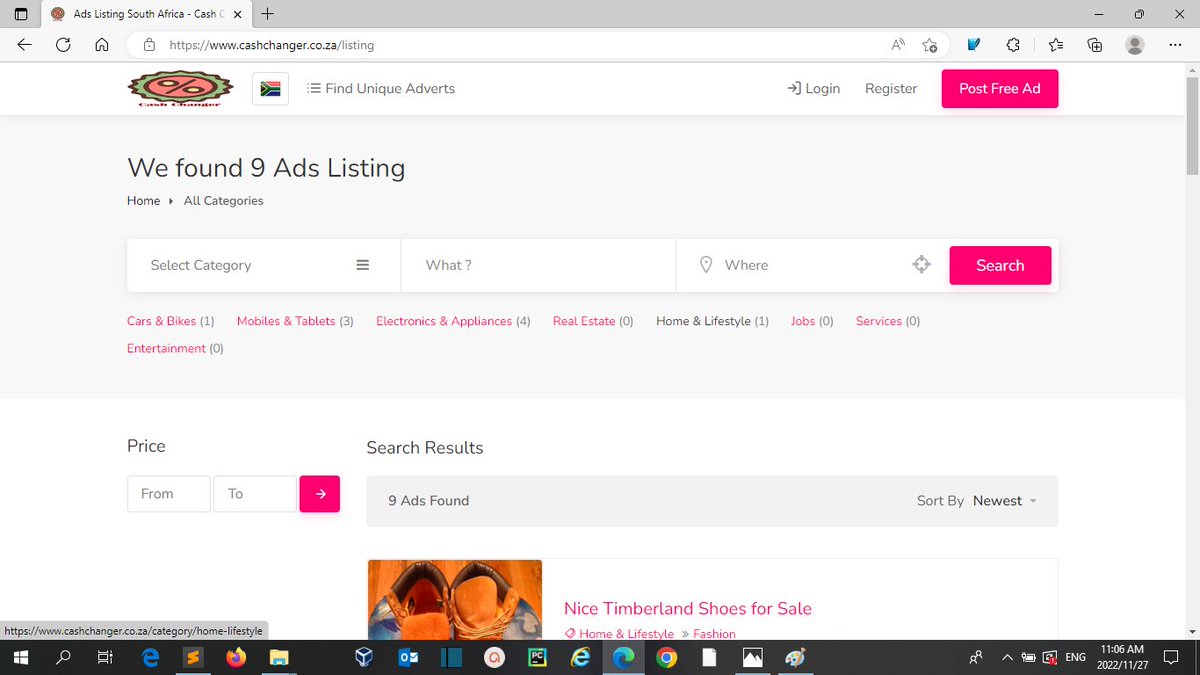This screenshot has width=1200, height=675.
Task: Click the Cash Changer logo
Action: (180, 88)
